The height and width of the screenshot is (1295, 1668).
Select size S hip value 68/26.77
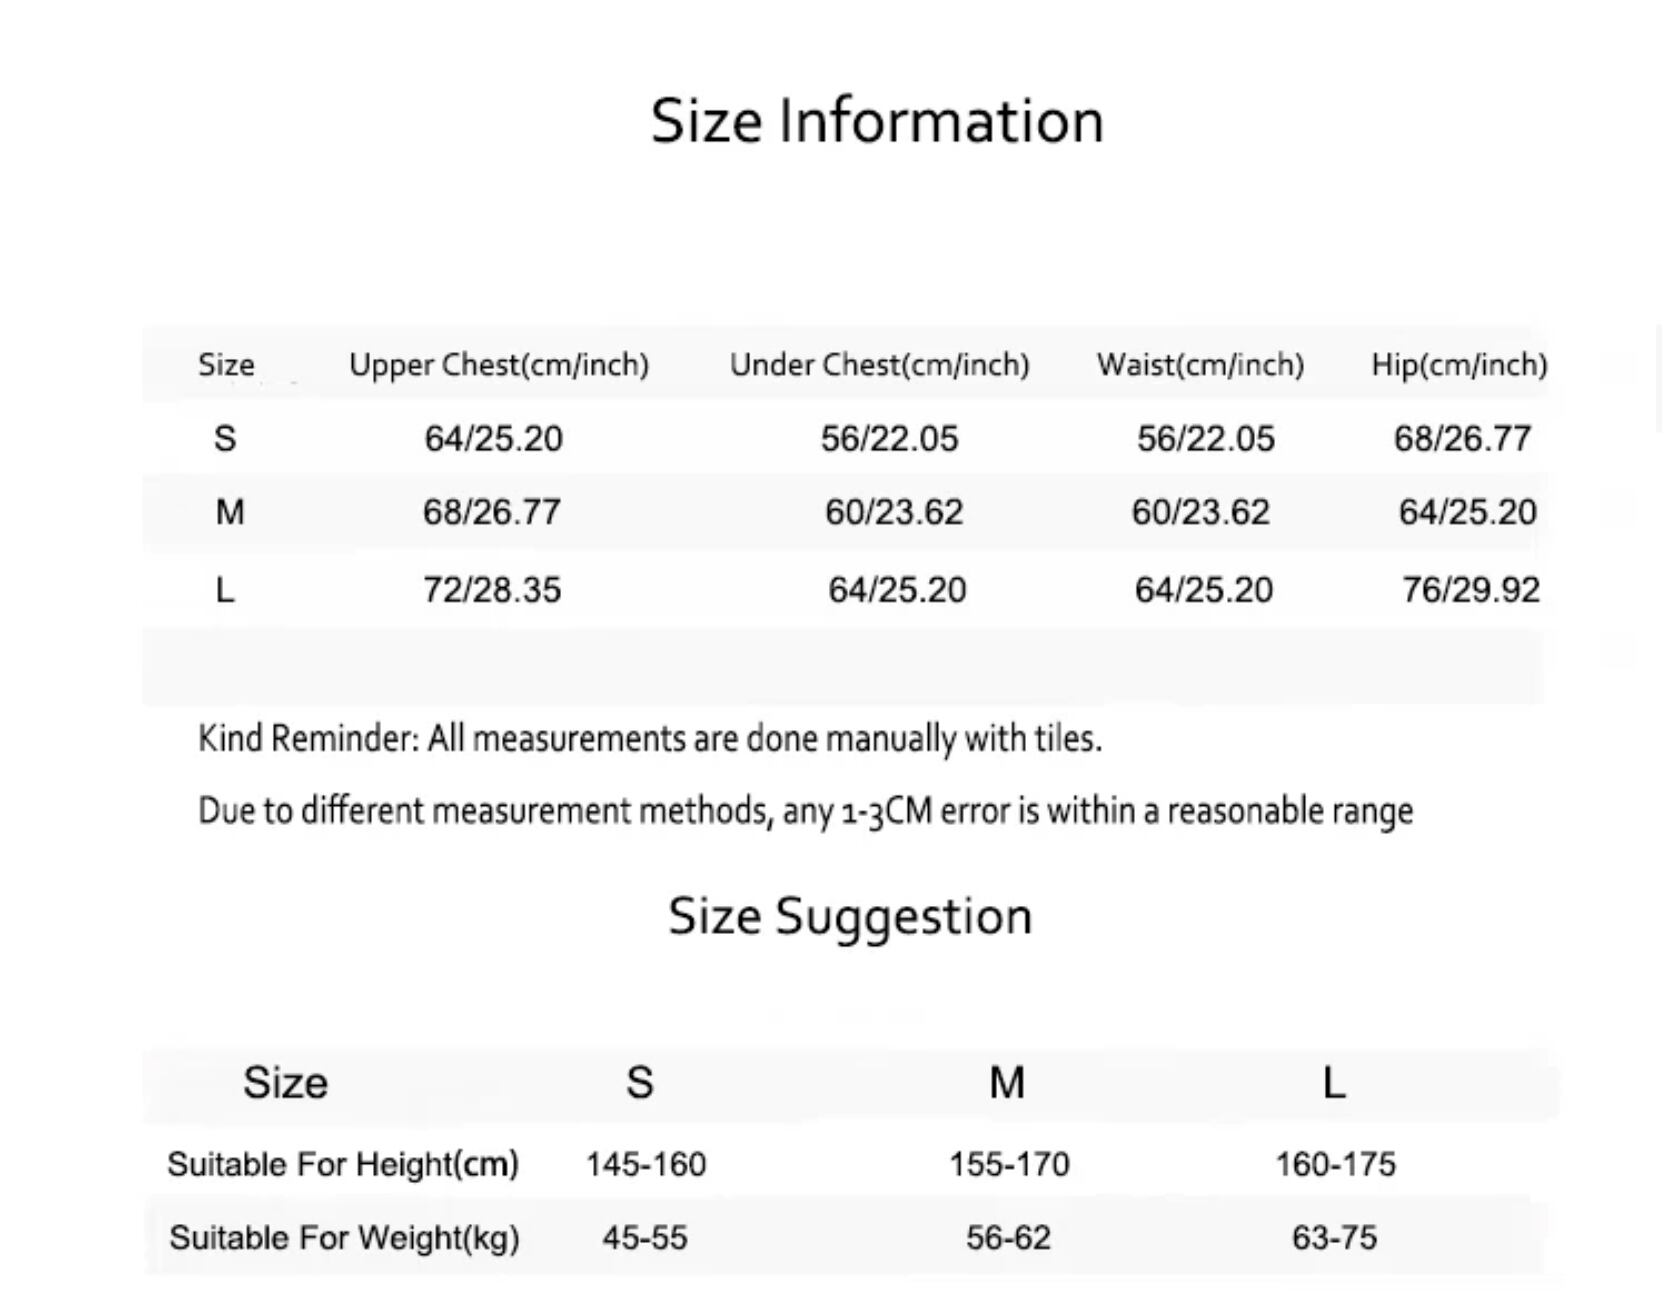(x=1462, y=439)
